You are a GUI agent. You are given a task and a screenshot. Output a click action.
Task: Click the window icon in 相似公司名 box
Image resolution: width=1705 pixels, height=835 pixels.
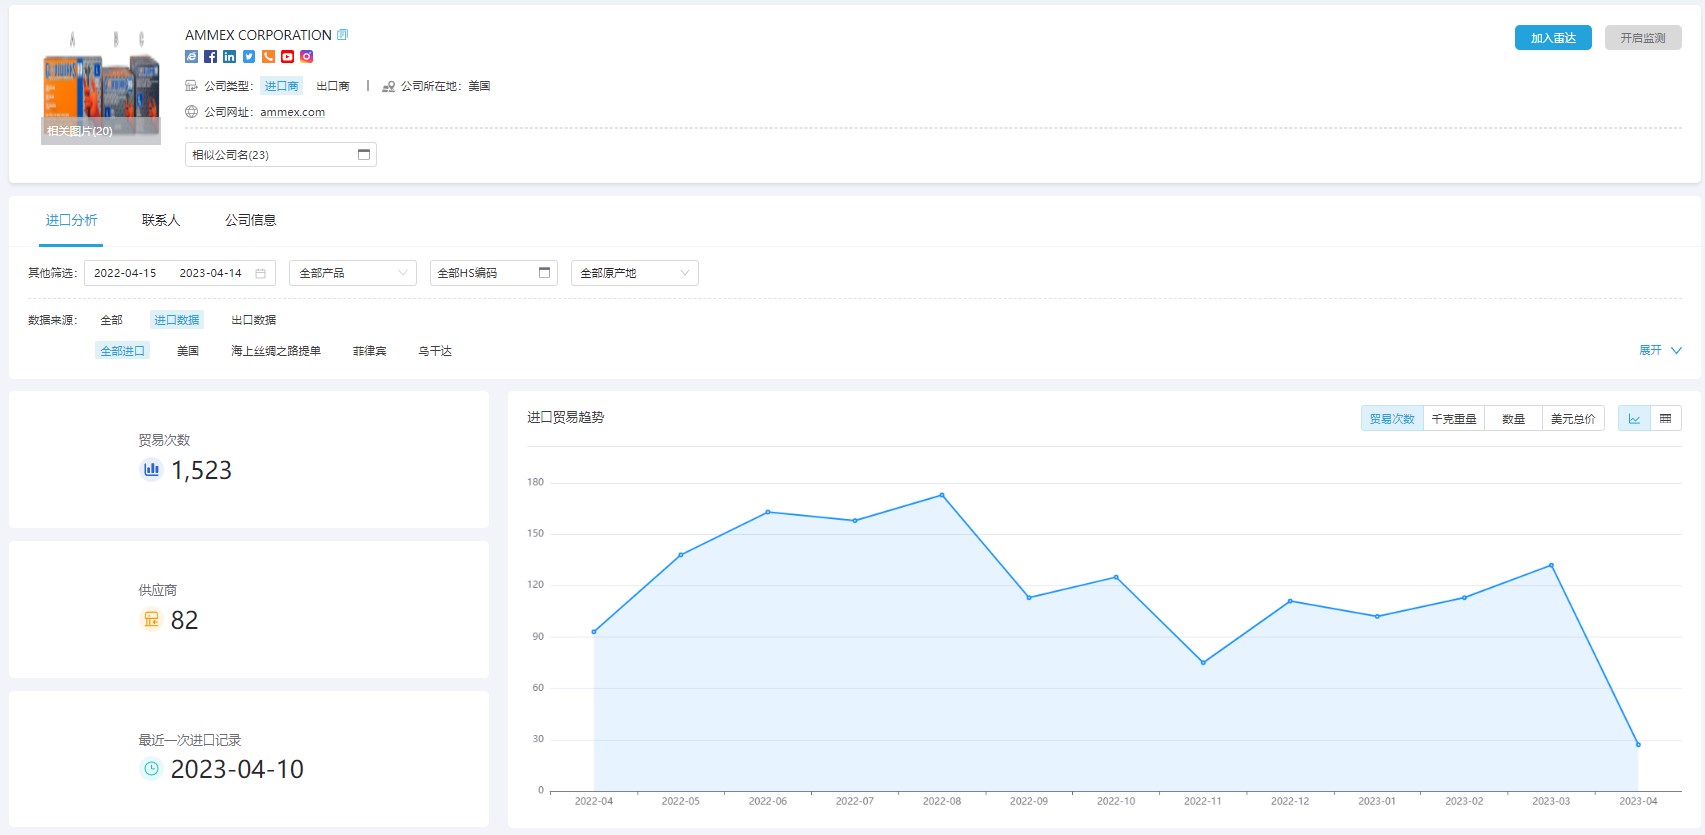point(364,155)
